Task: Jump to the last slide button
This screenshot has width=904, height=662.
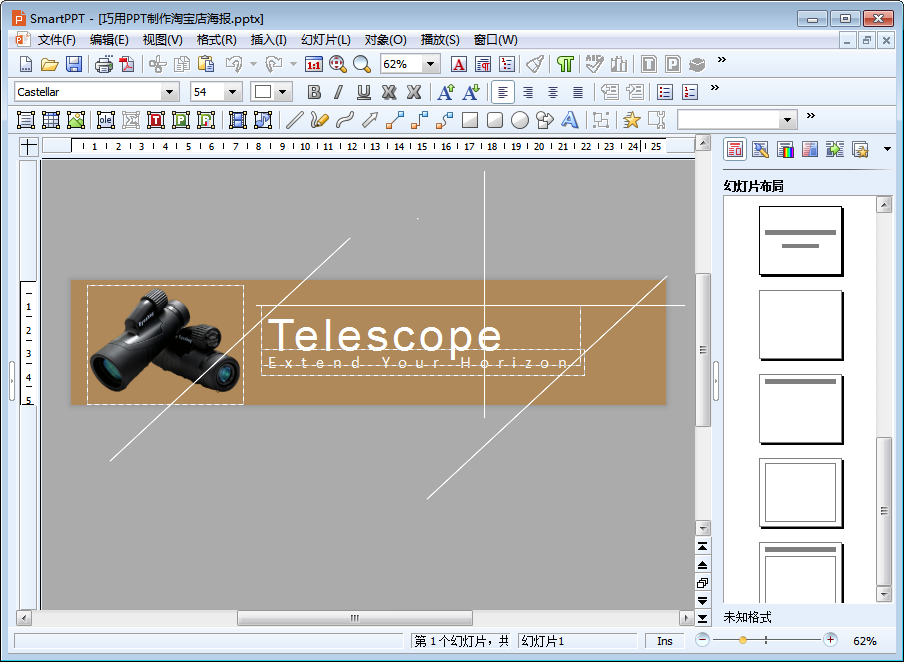Action: point(702,619)
